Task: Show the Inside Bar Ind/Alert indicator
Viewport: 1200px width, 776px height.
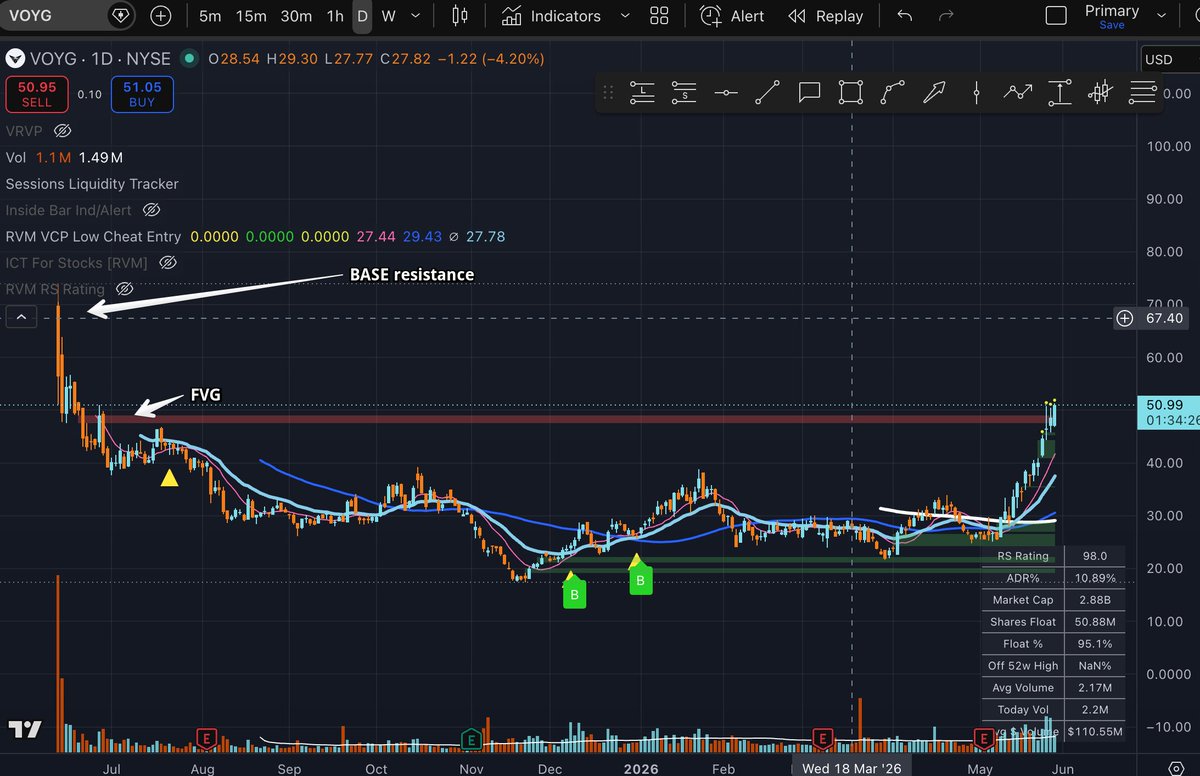Action: [151, 210]
